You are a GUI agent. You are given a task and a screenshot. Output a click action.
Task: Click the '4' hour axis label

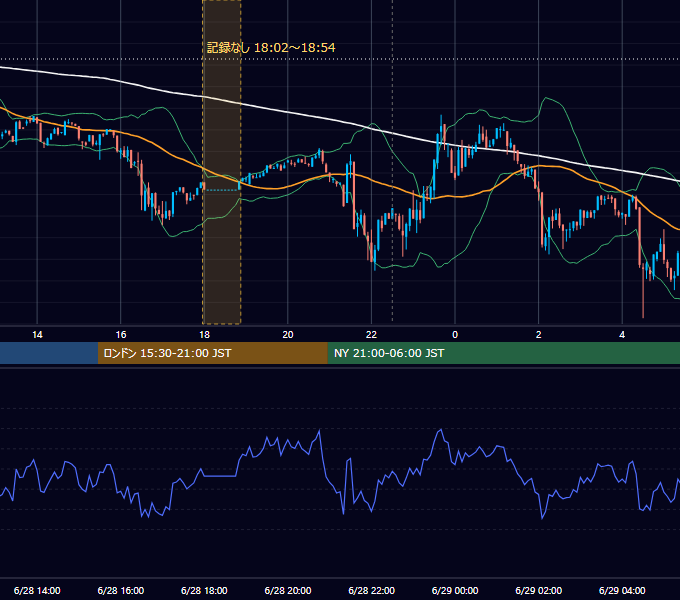(x=622, y=335)
